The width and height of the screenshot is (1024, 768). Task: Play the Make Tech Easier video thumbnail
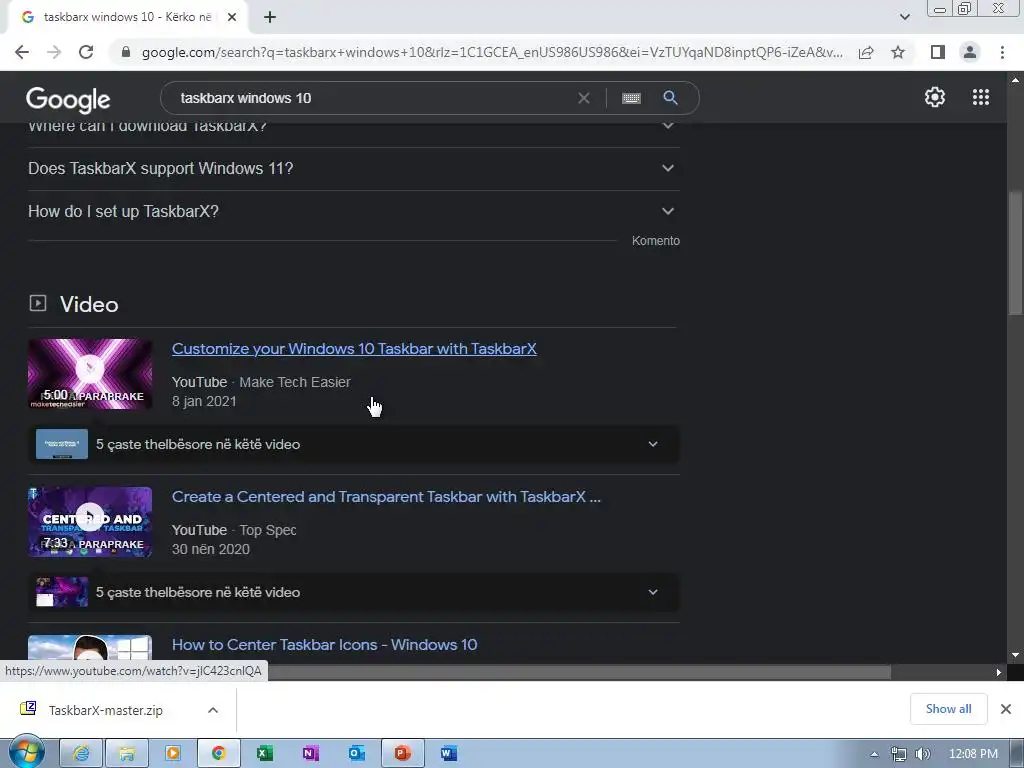tap(90, 374)
